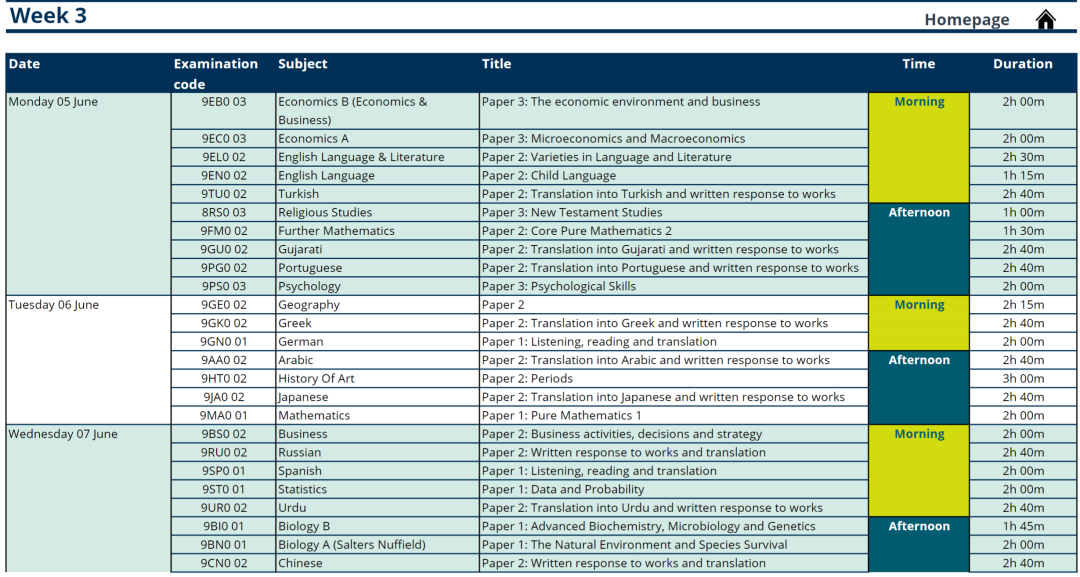Open the Homepage link
Viewport: 1080px width, 577px height.
[966, 20]
